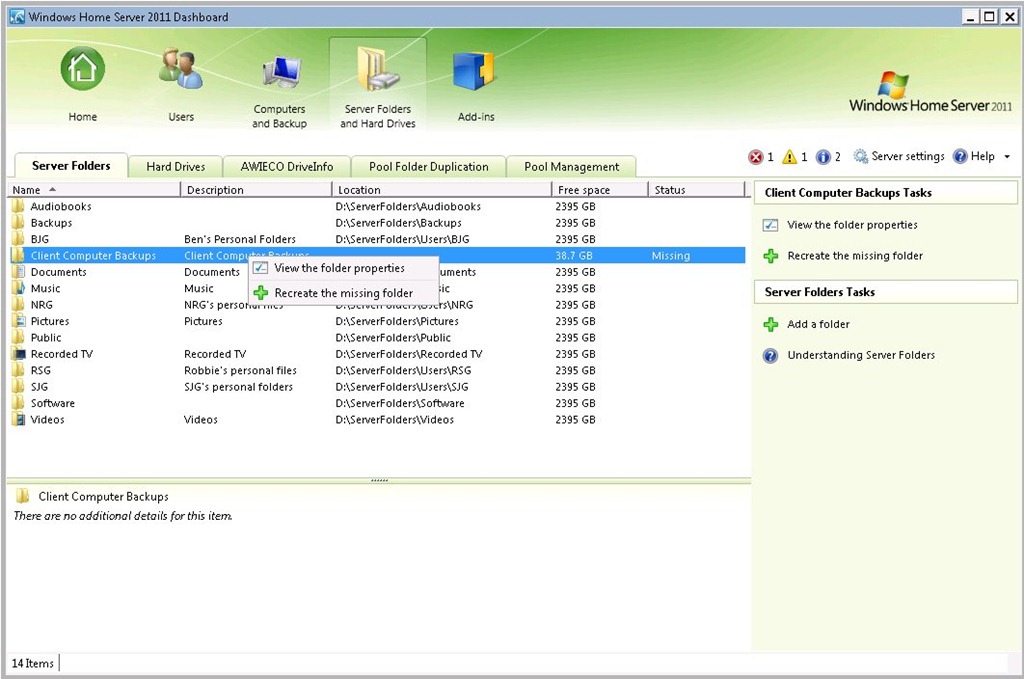
Task: Click the properties icon in tasks pane
Action: 771,225
